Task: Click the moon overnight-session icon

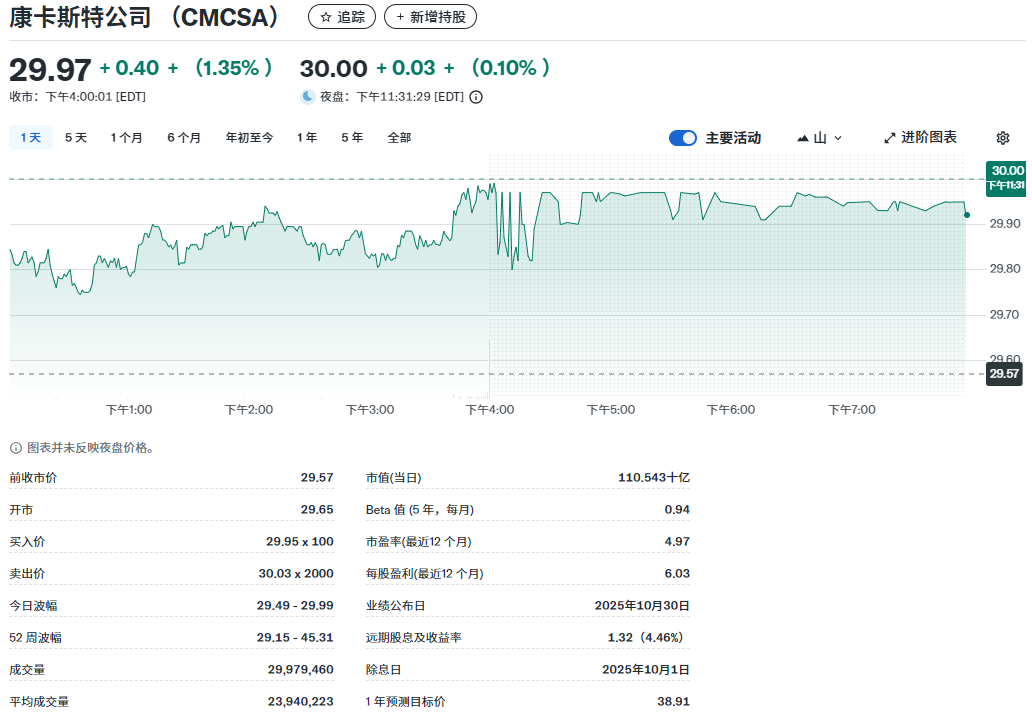Action: [x=308, y=97]
